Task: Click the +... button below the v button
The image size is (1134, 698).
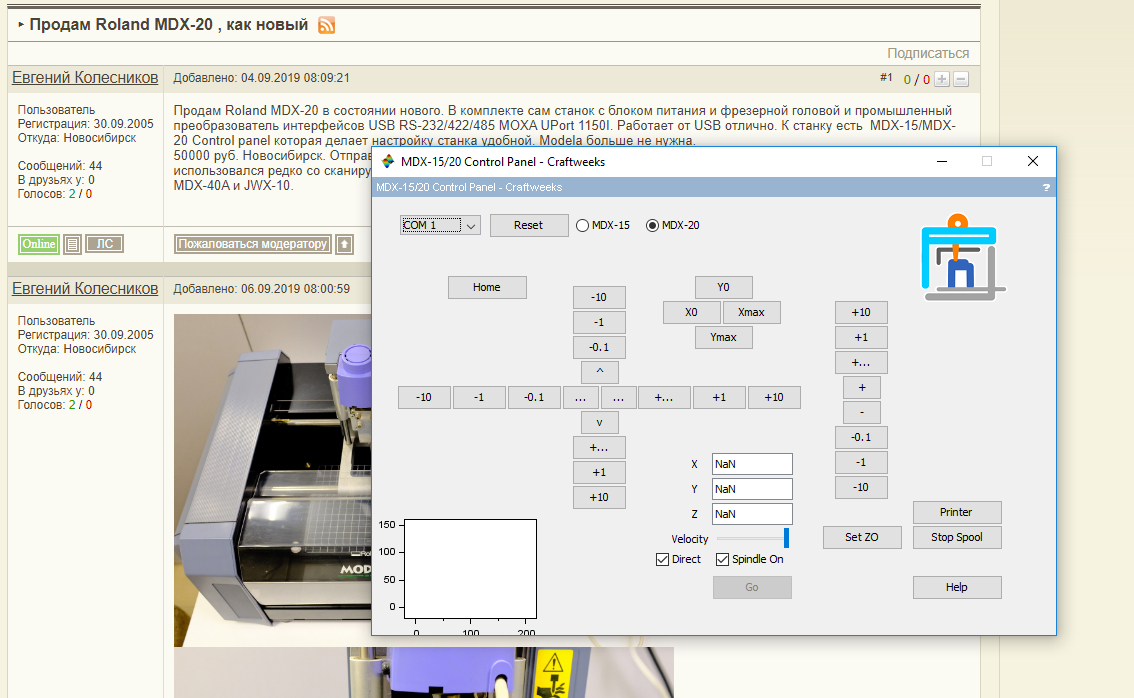Action: coord(600,448)
